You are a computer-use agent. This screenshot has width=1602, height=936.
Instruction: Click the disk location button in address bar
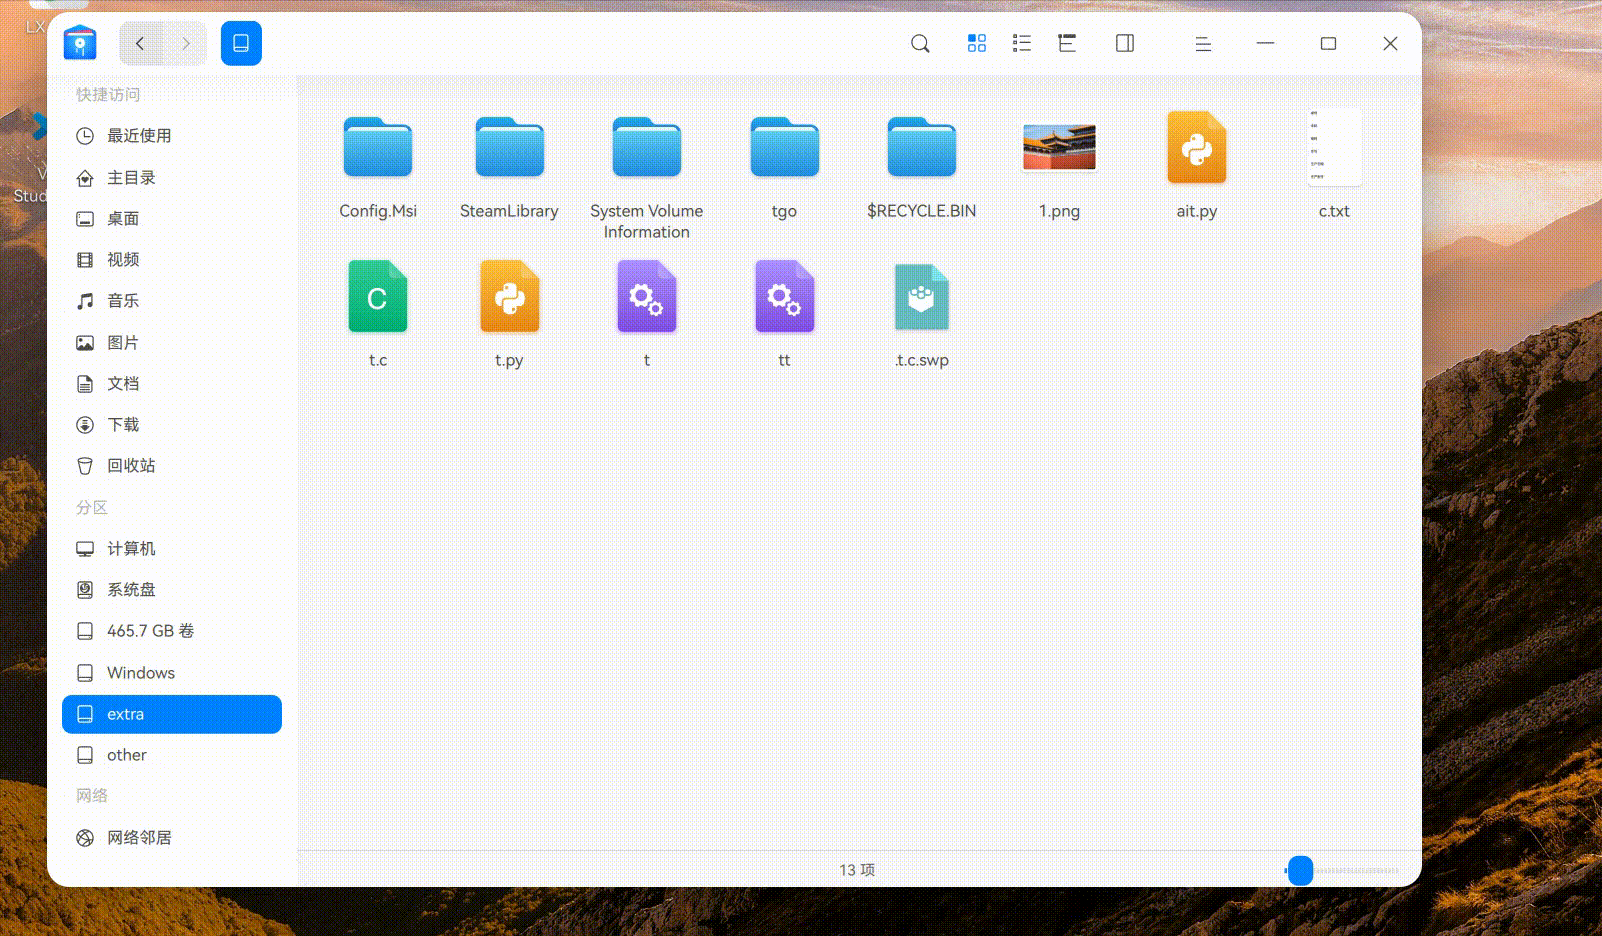point(241,43)
